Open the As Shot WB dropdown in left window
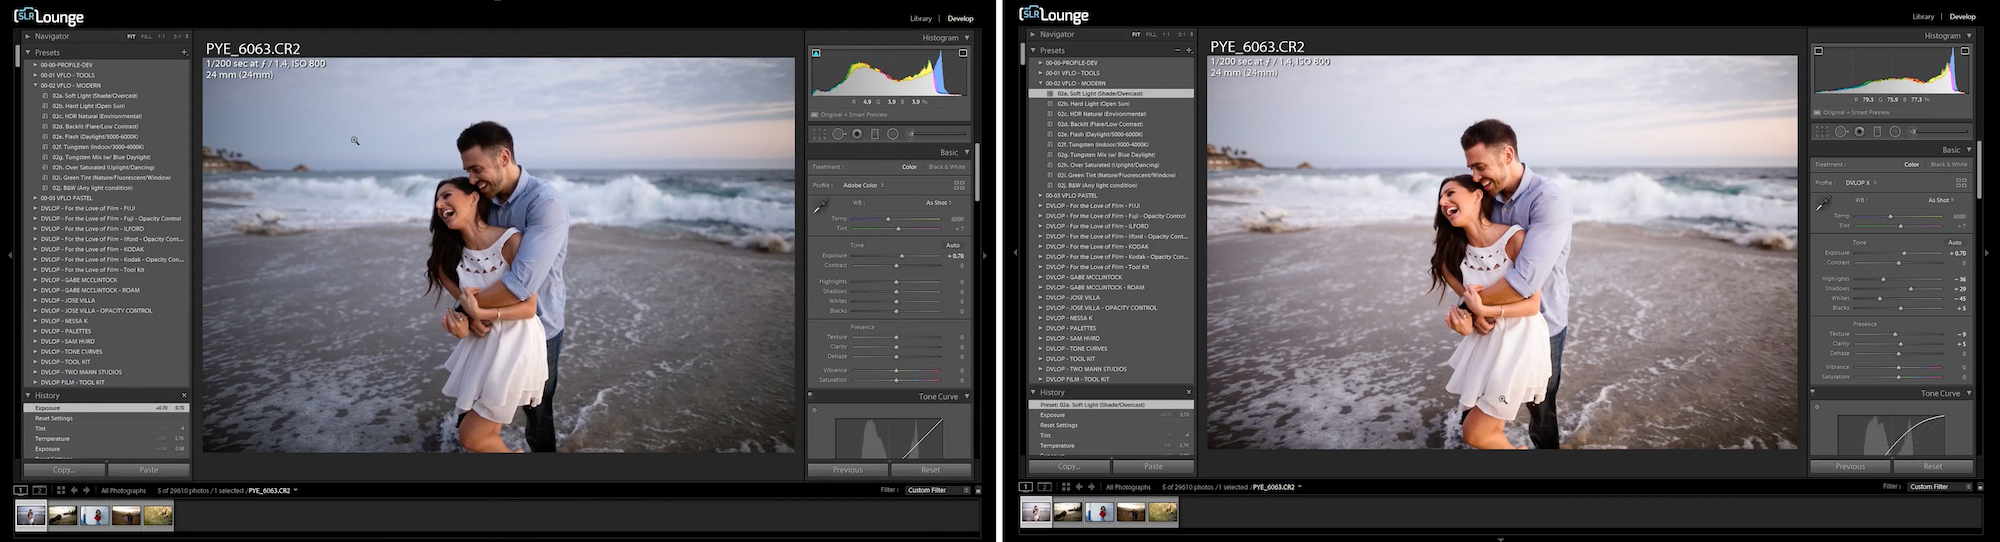Image resolution: width=2000 pixels, height=542 pixels. click(x=939, y=203)
